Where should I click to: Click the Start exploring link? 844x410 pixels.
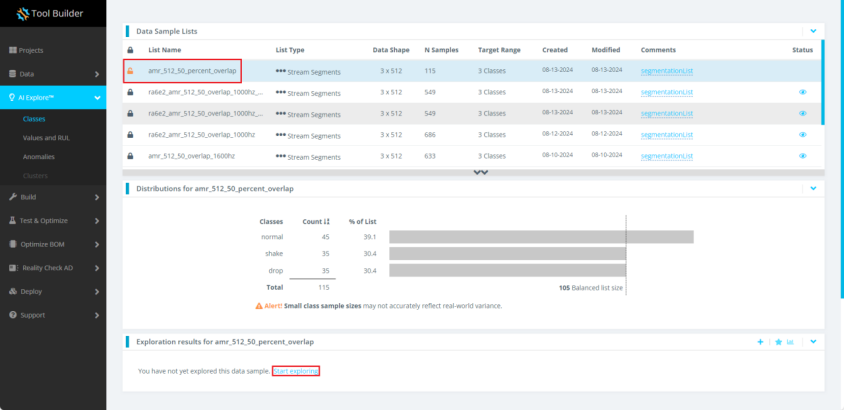click(x=296, y=371)
